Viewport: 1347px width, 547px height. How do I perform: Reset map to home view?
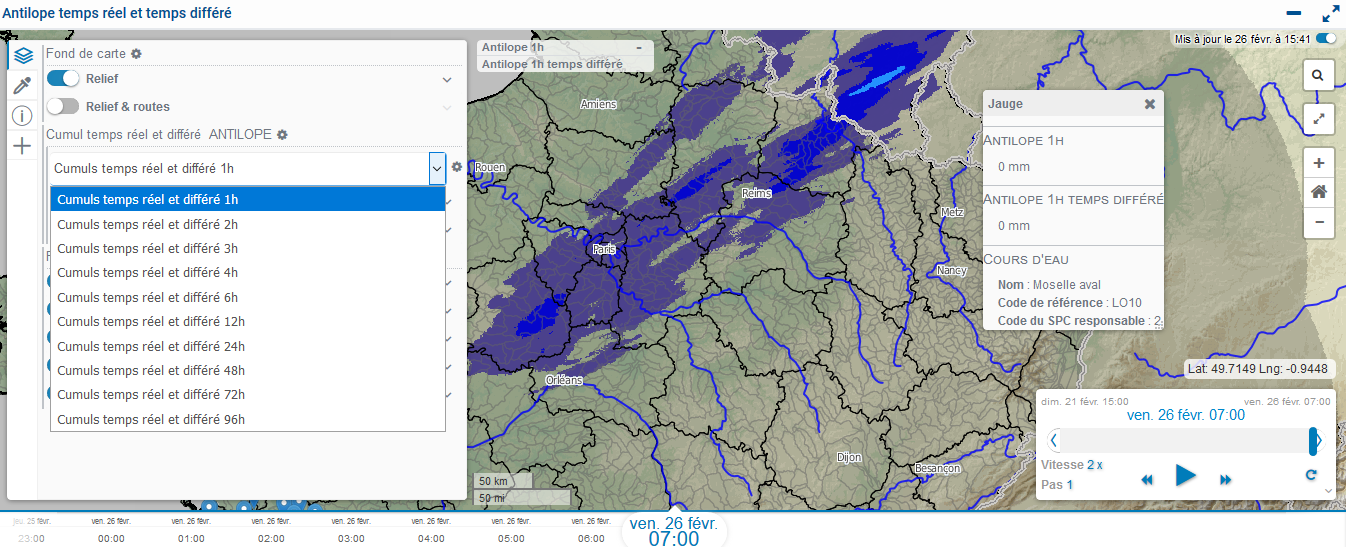(1319, 192)
